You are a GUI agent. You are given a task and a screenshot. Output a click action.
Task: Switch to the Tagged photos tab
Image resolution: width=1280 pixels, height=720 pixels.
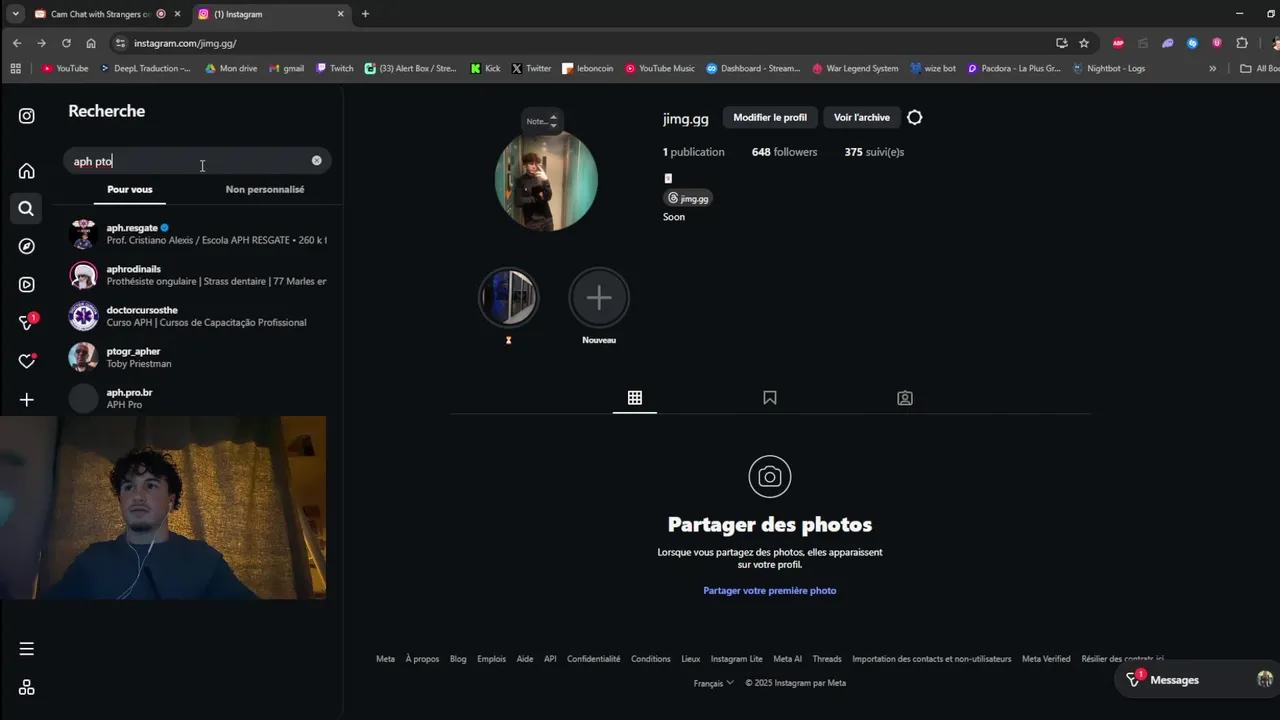point(905,398)
